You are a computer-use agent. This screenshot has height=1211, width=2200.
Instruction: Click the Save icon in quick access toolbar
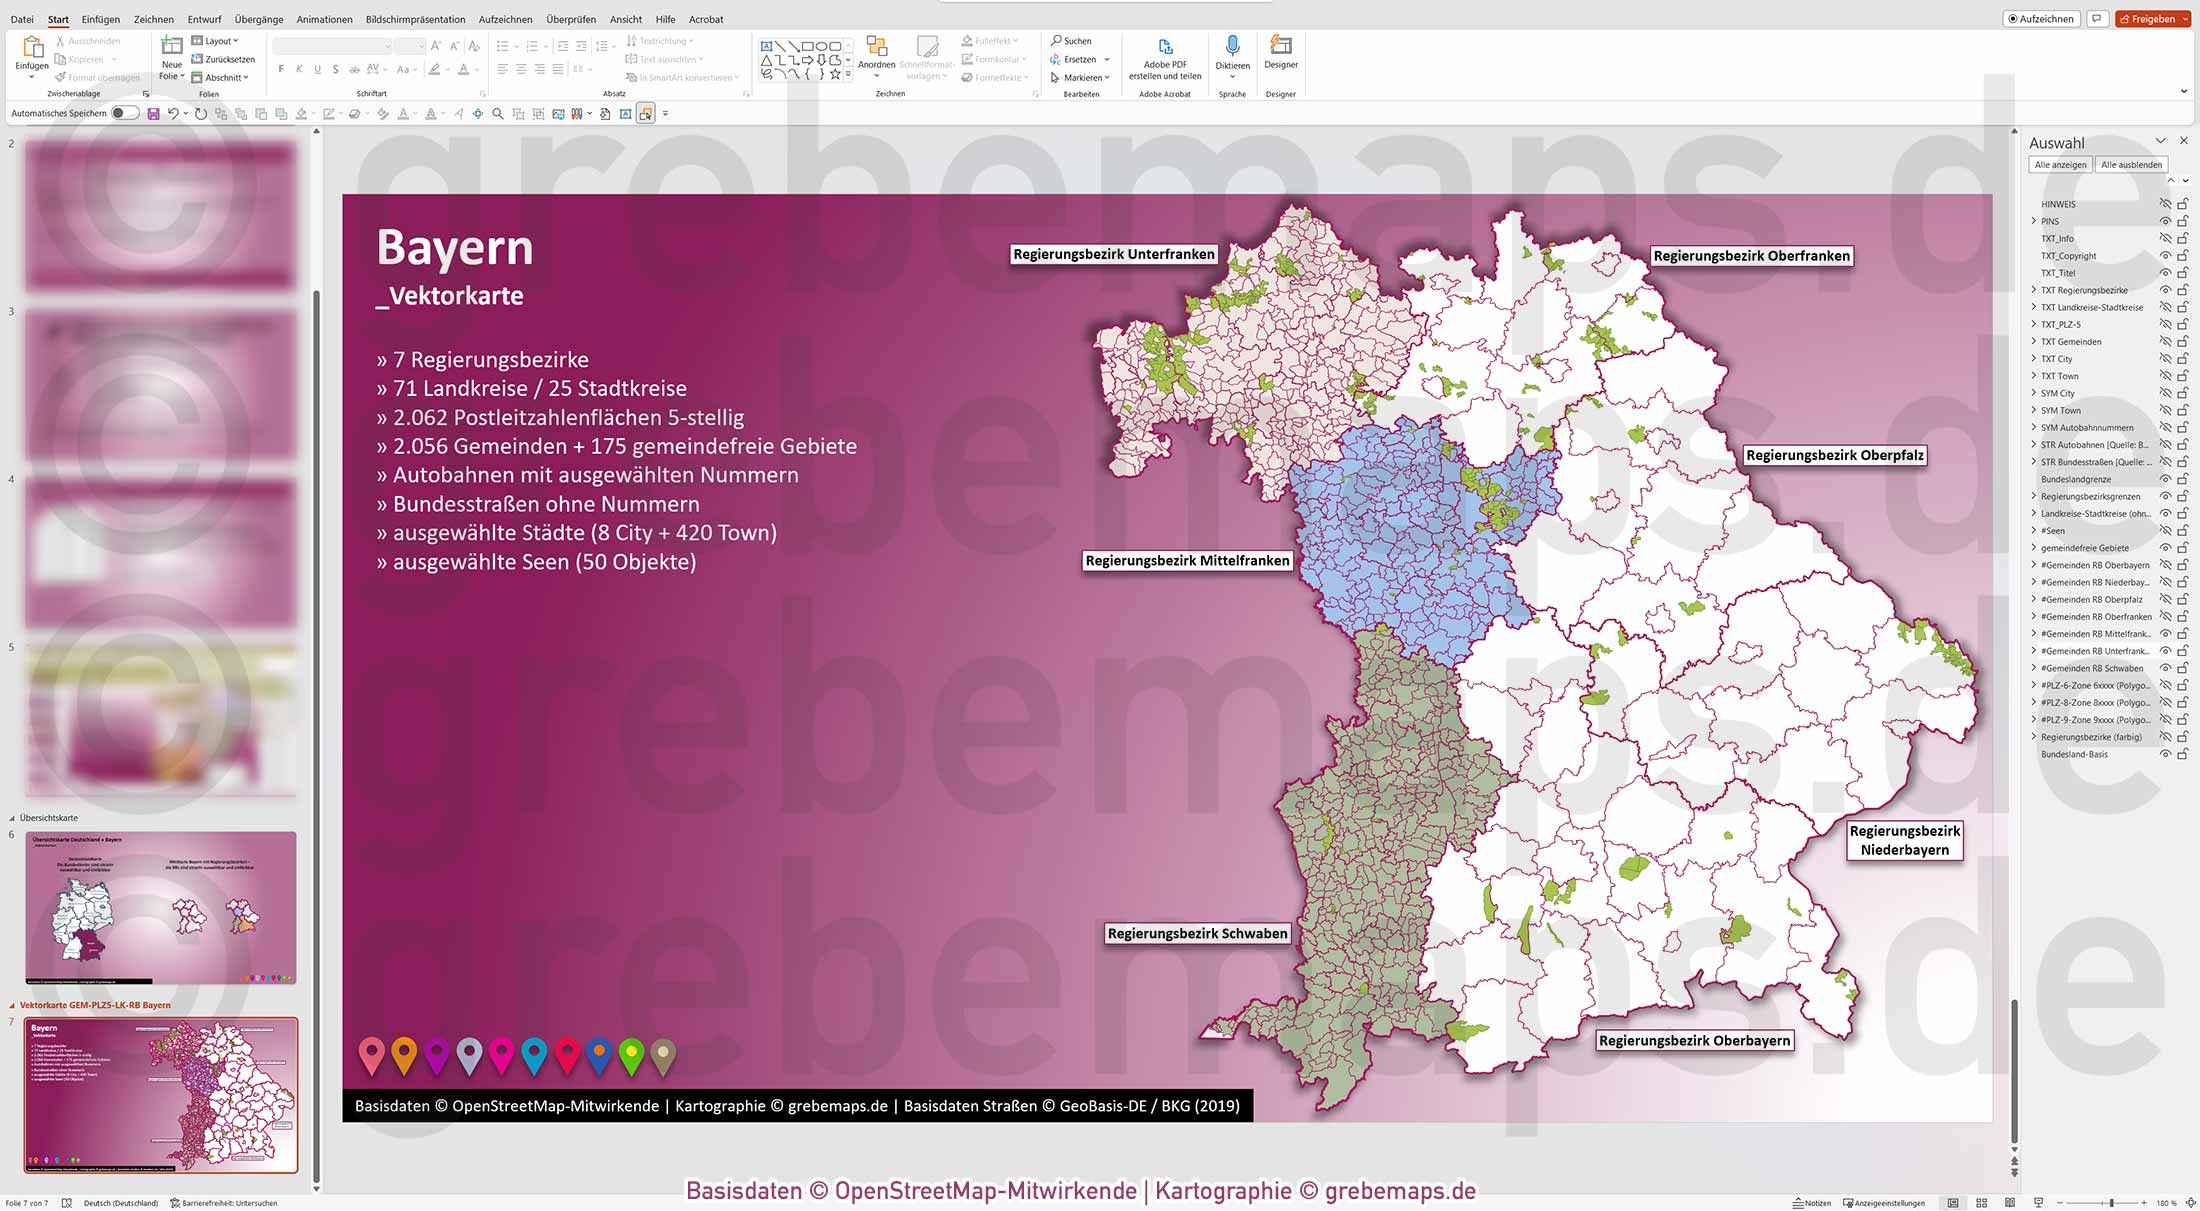[x=152, y=113]
